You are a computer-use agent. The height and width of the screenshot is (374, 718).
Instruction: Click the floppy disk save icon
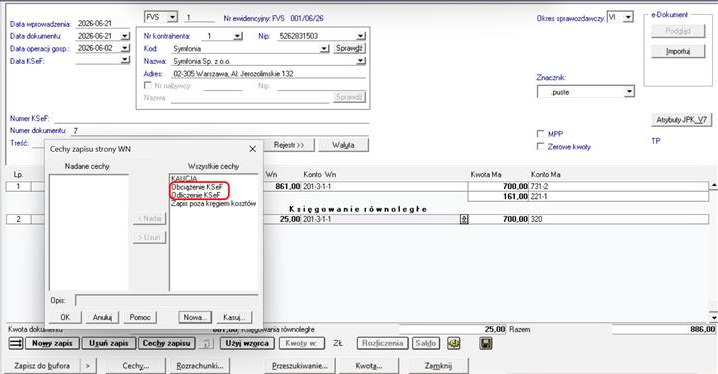point(486,343)
